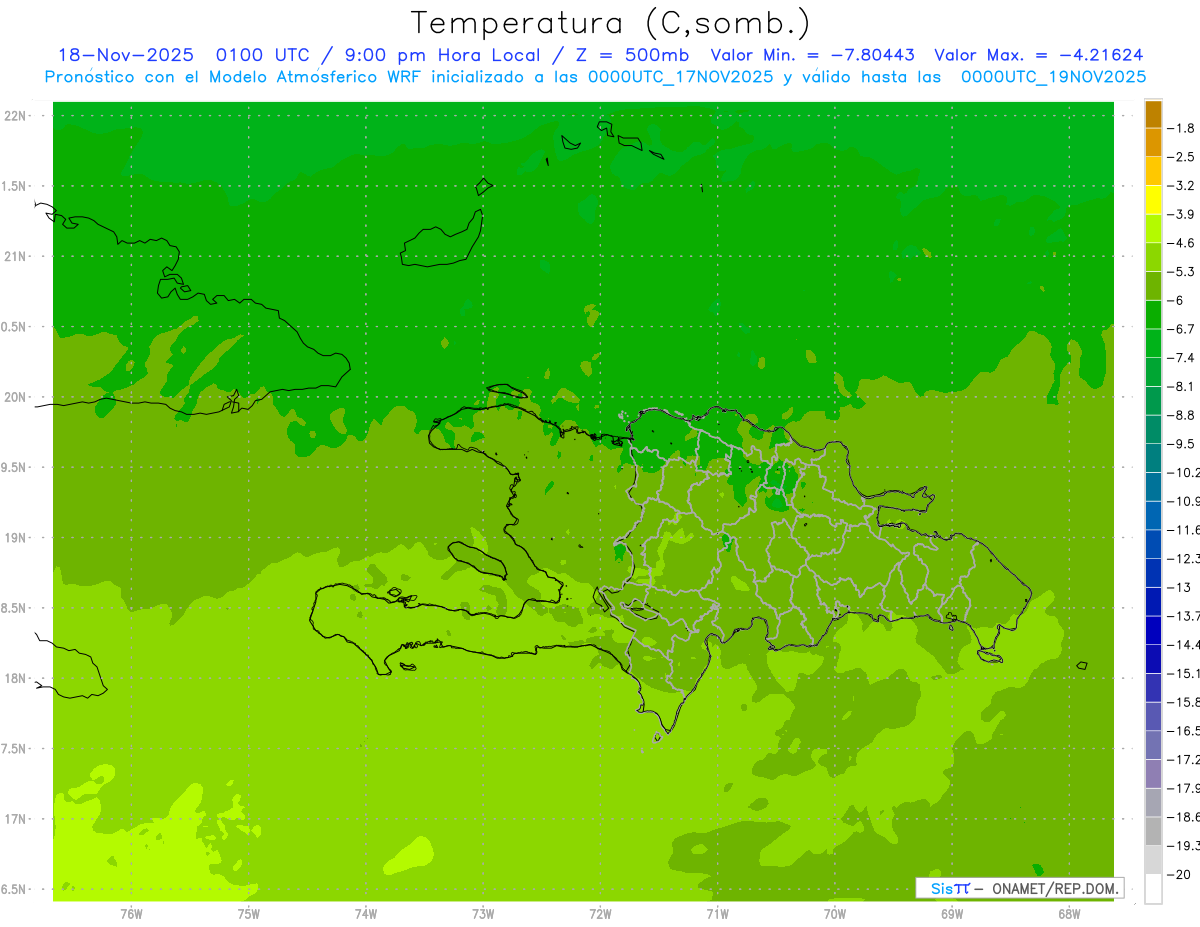Click the '72W' longitude axis label
Viewport: 1200px width, 927px height.
(600, 913)
